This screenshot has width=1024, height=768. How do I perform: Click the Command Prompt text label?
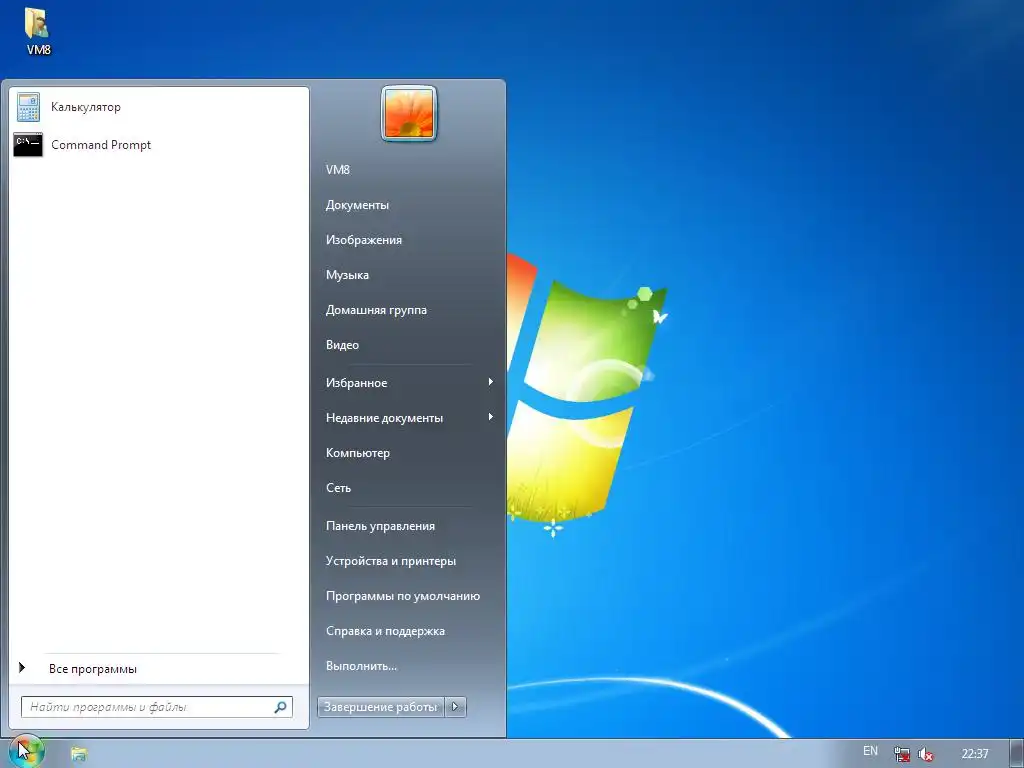click(101, 145)
